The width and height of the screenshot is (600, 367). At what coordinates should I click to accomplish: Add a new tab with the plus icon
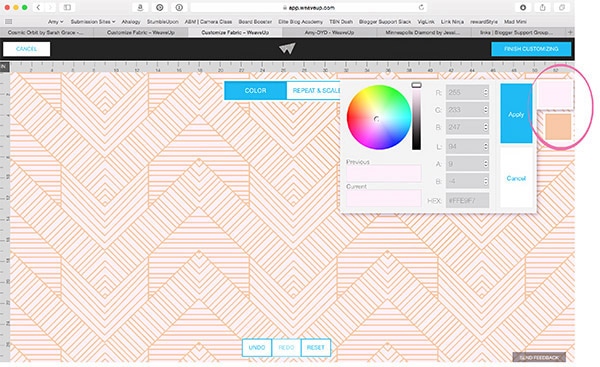click(570, 33)
